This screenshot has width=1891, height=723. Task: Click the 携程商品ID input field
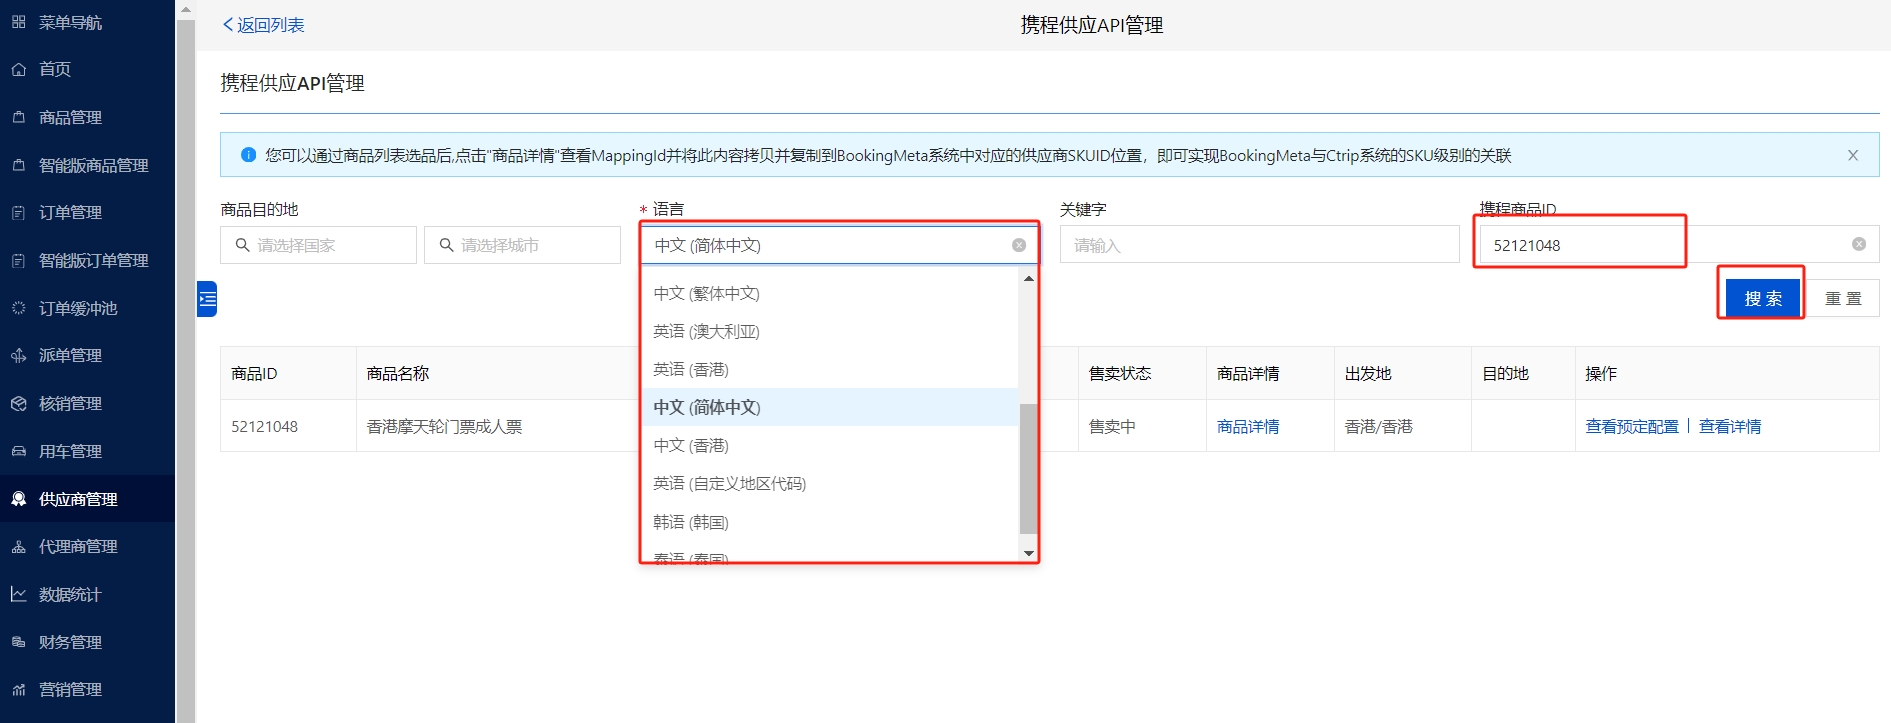[1679, 245]
